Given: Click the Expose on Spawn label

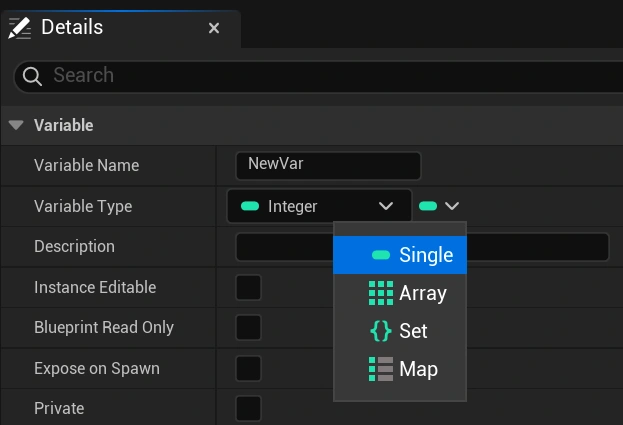Looking at the screenshot, I should click(97, 369).
